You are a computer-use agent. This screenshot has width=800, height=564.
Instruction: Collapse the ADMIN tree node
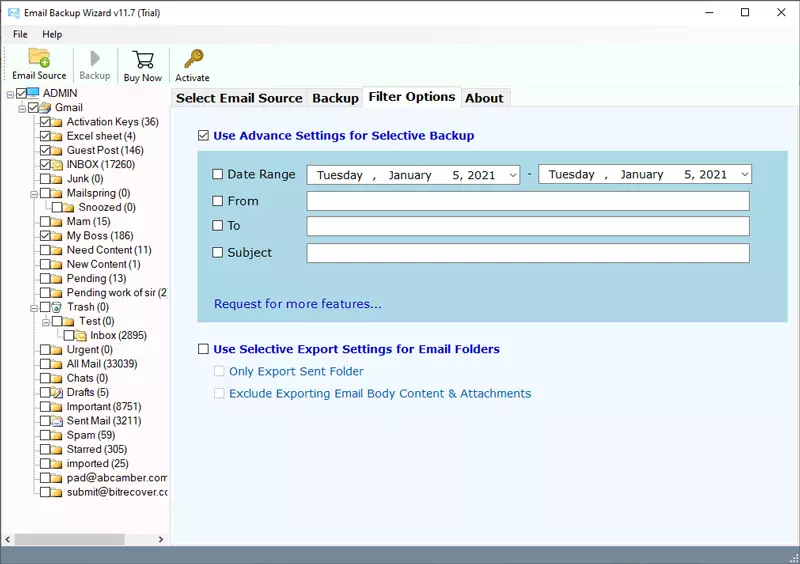10,94
